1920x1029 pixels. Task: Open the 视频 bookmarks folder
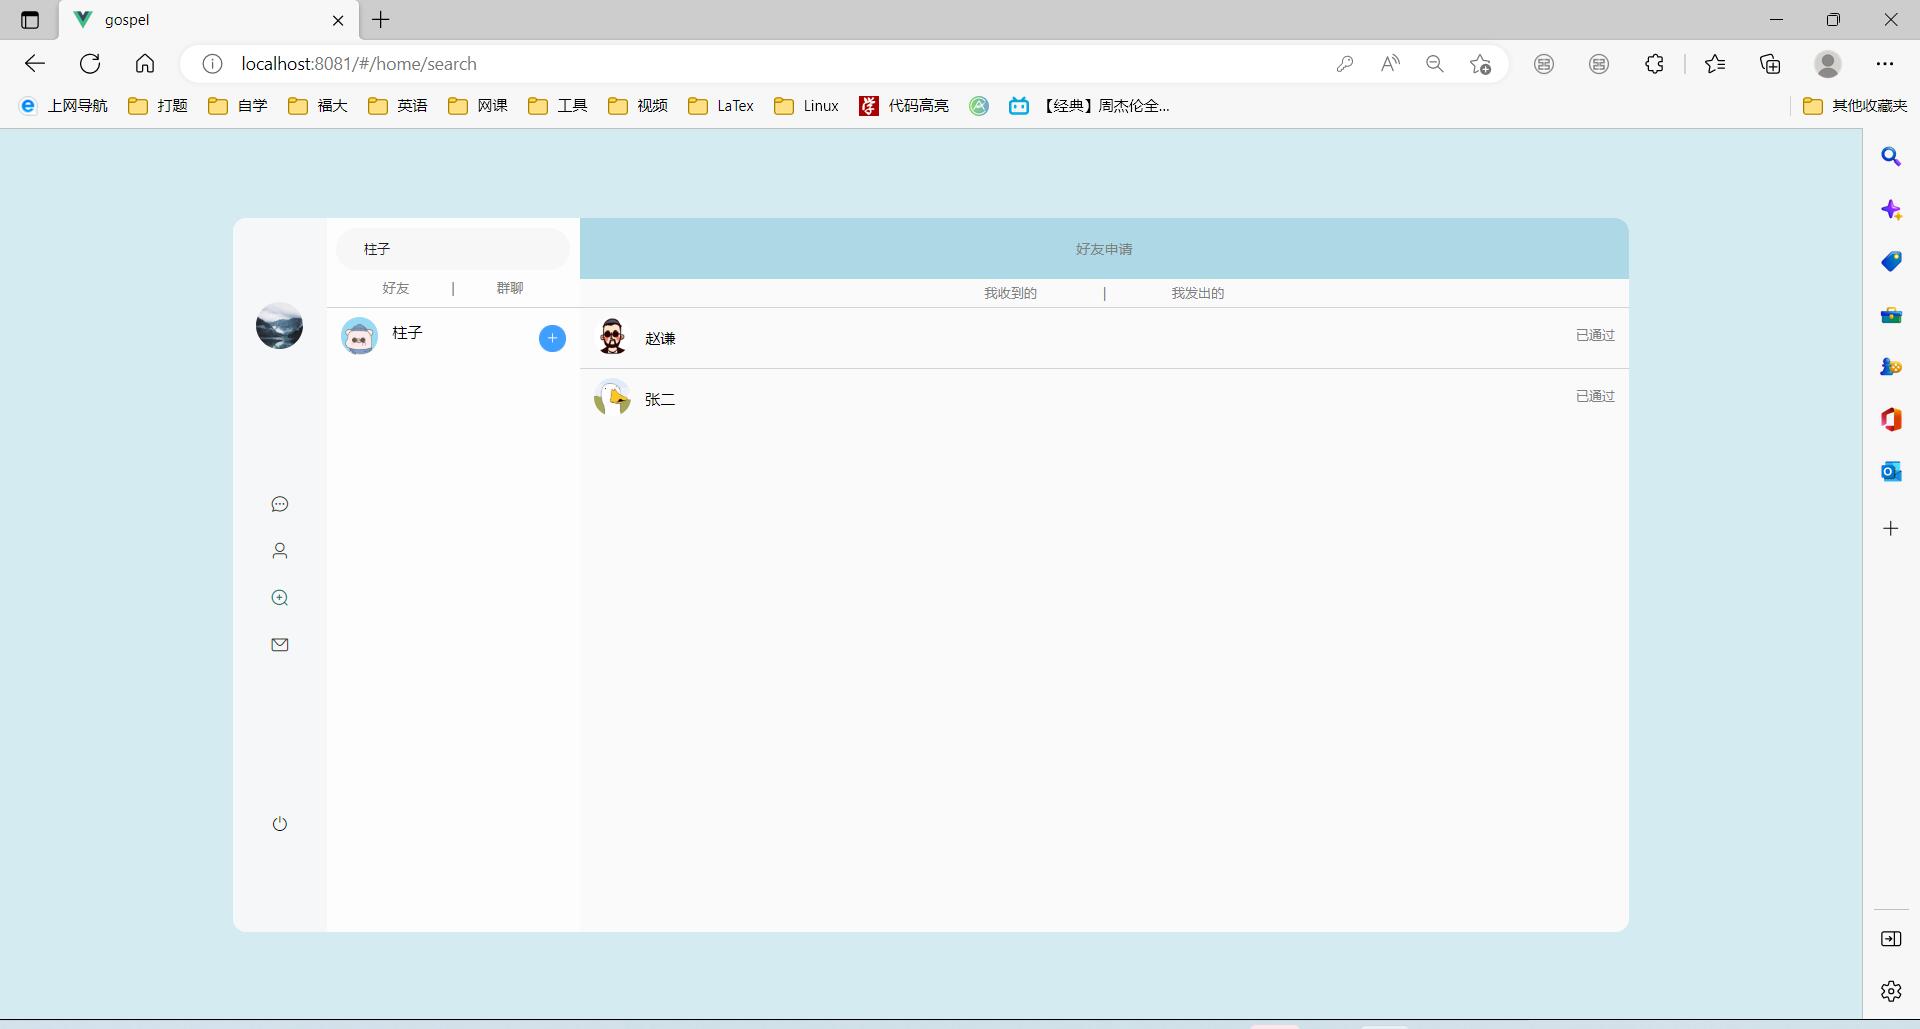pyautogui.click(x=638, y=106)
